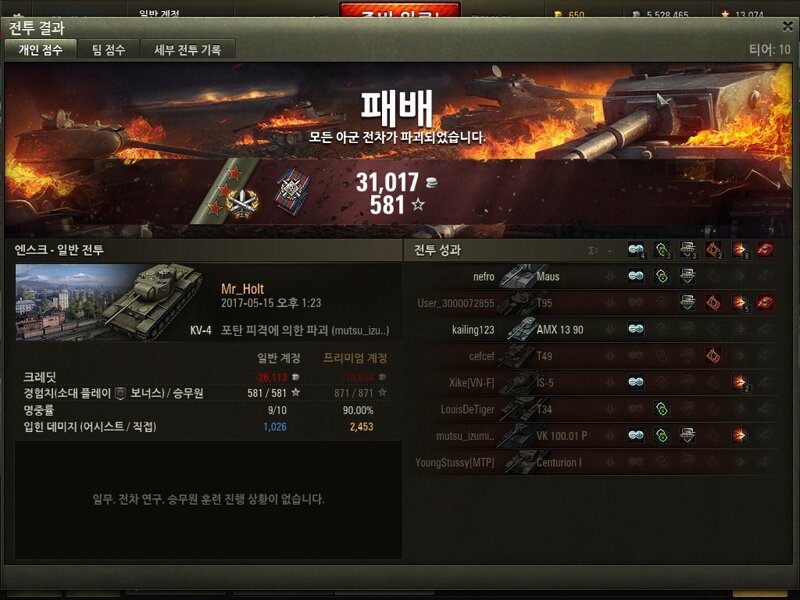Screen dimensions: 800x600
Task: Select the nefro Maus row
Action: (x=593, y=277)
